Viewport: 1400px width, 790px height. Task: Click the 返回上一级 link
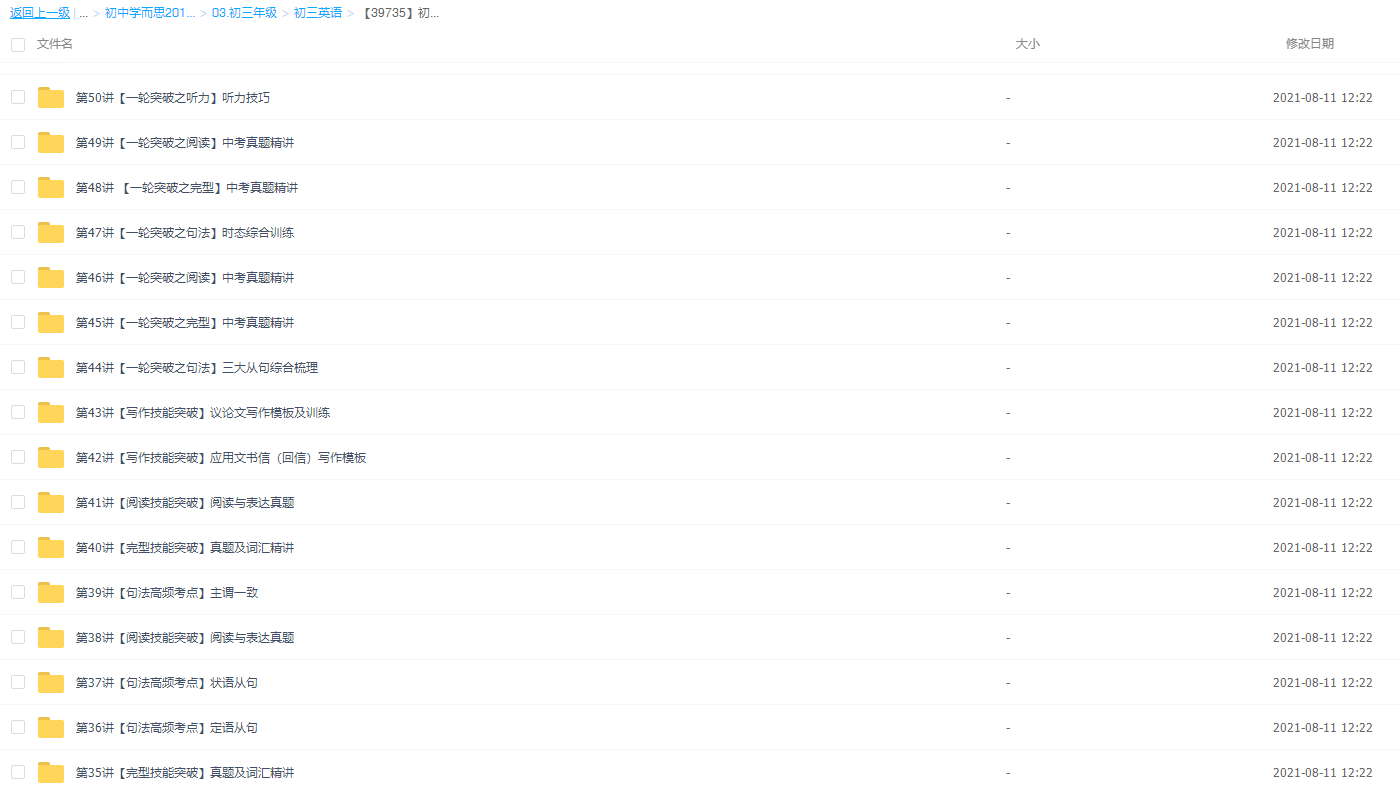(40, 13)
